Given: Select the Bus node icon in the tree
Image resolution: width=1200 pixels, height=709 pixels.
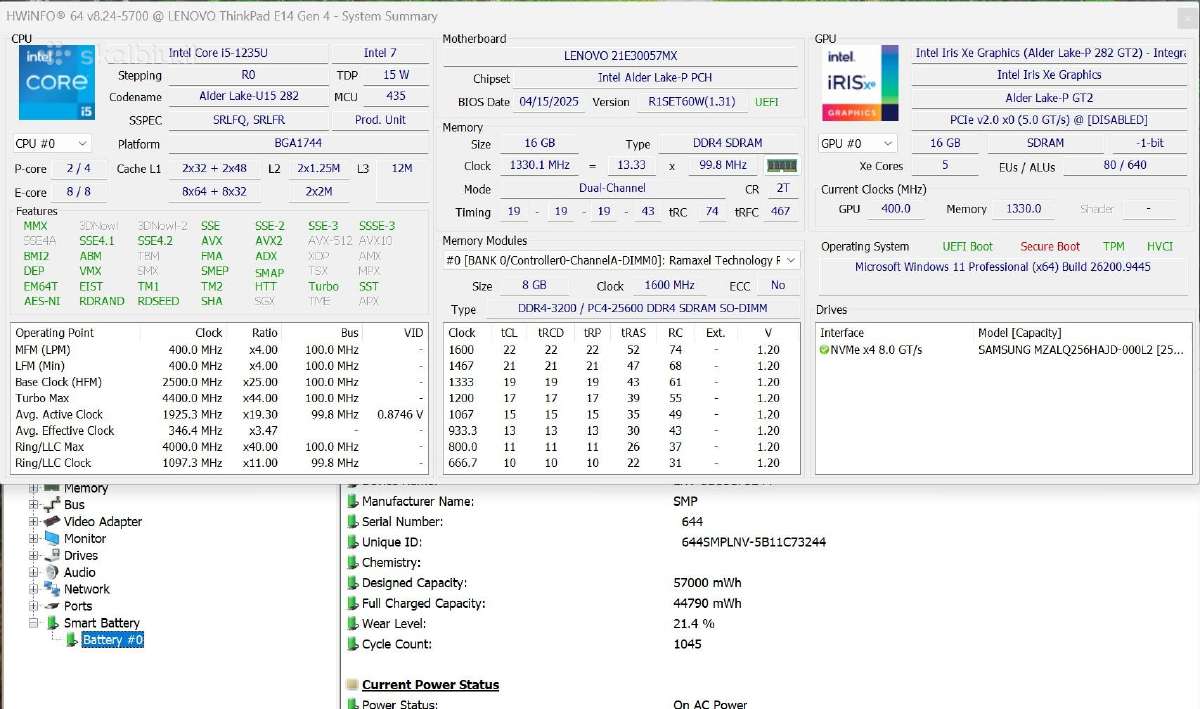Looking at the screenshot, I should click(51, 505).
